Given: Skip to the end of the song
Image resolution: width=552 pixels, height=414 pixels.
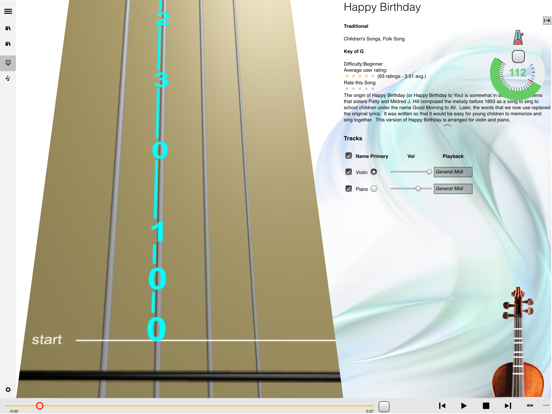Looking at the screenshot, I should coord(507,406).
